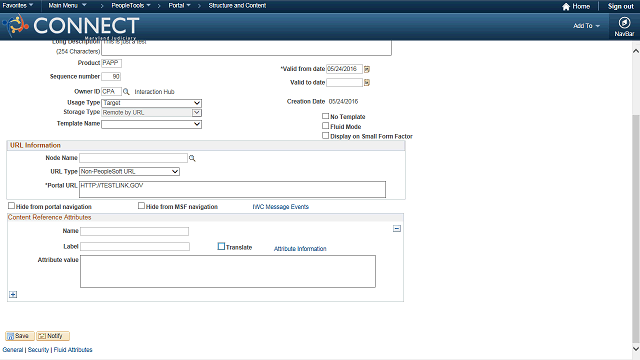Check Display on Small Form Factor

point(325,136)
